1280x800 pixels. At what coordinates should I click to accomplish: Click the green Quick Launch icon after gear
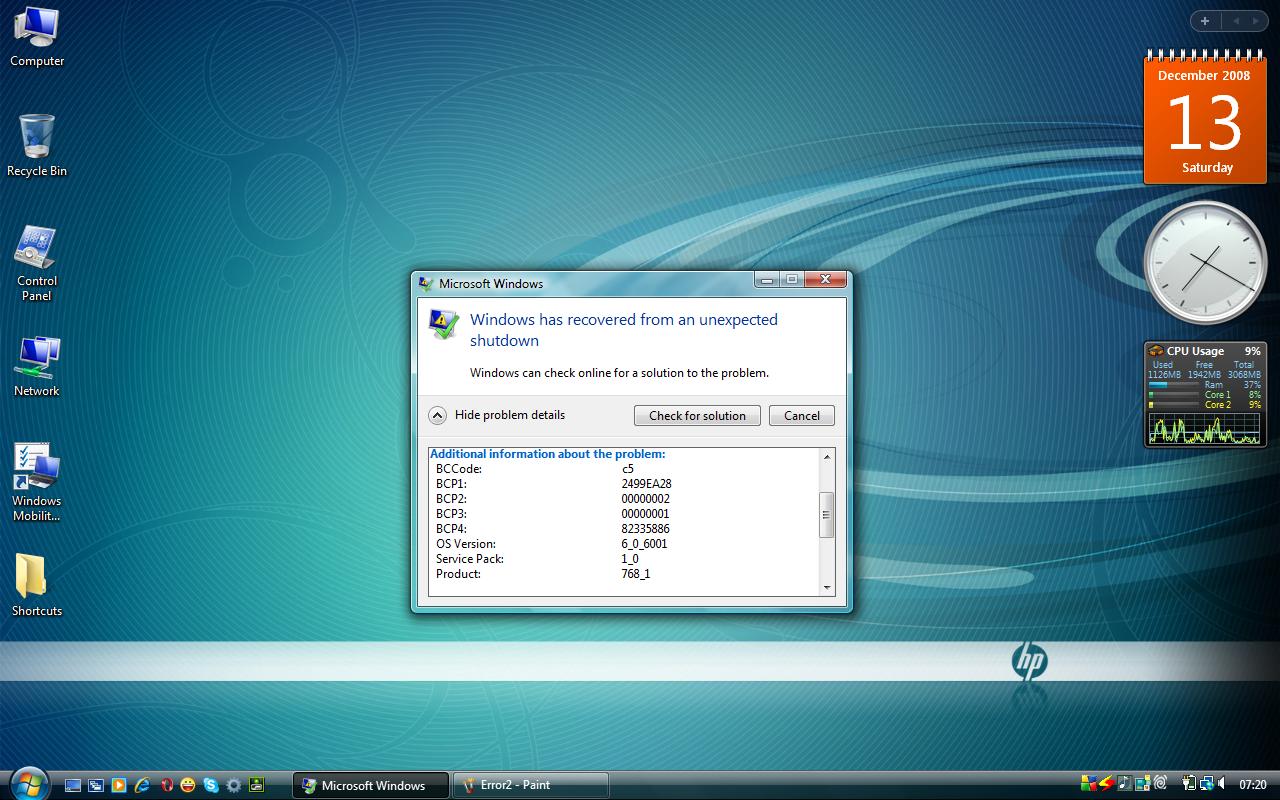pyautogui.click(x=257, y=785)
